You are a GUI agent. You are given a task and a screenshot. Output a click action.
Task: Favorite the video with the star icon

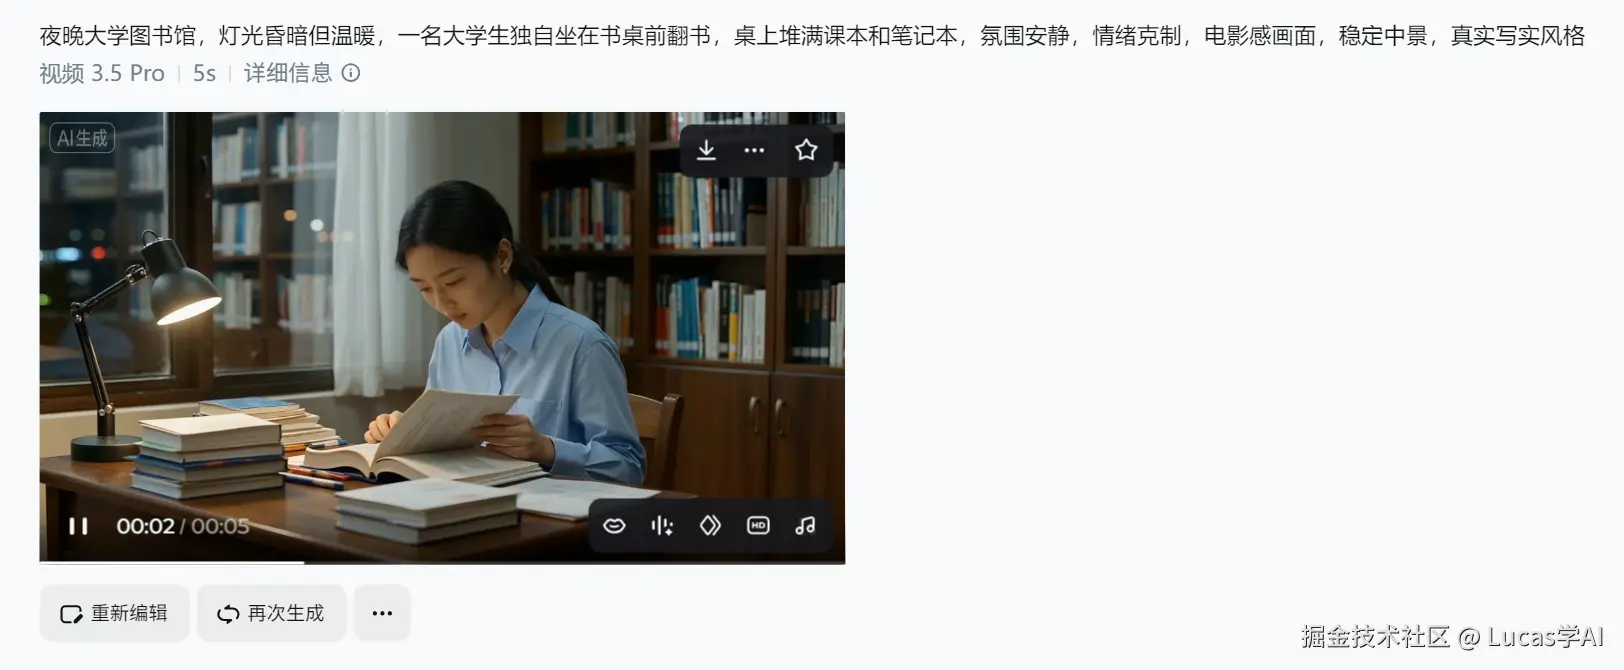pos(806,150)
